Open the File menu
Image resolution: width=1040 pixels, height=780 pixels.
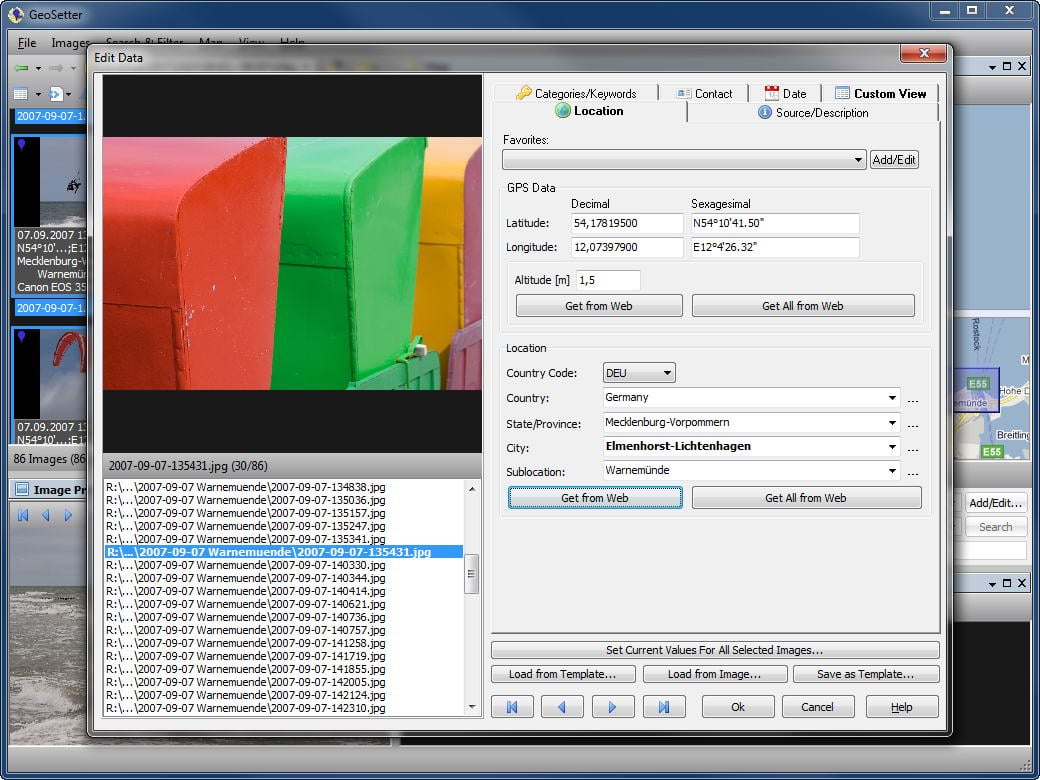pos(27,43)
